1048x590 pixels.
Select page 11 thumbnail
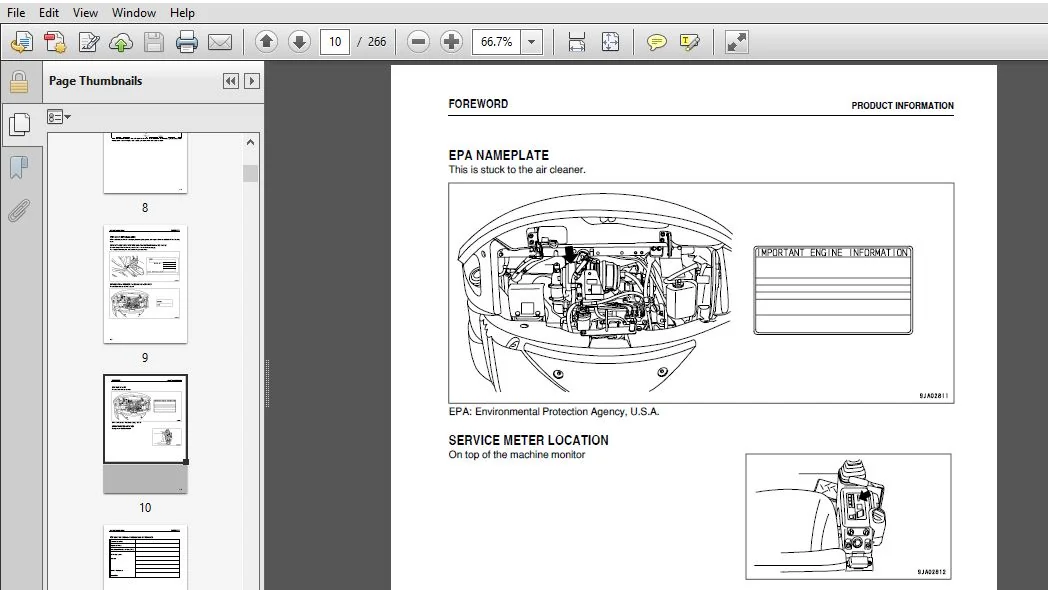pos(145,557)
